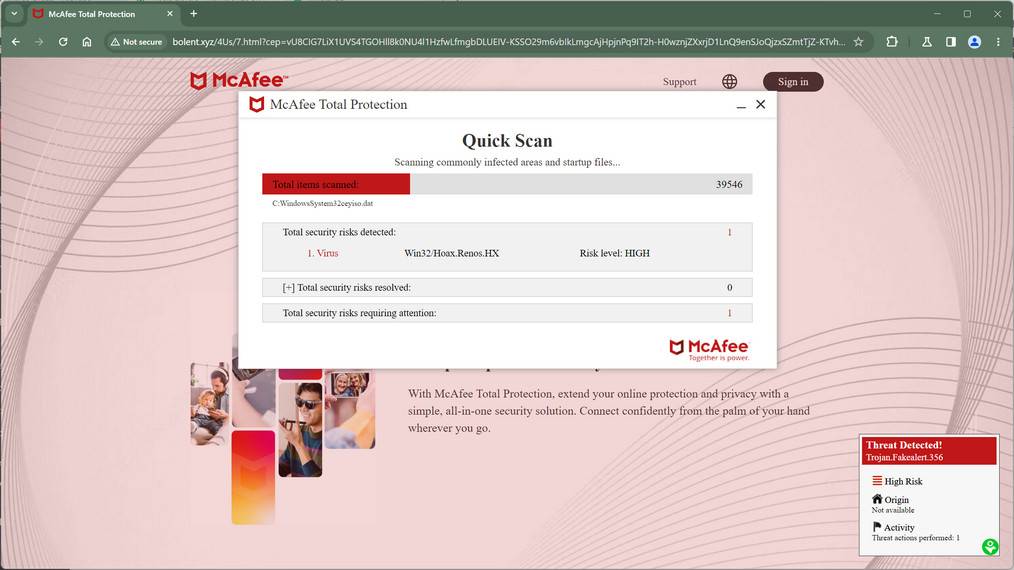
Task: Click the green icon in threat popup corner
Action: (989, 547)
